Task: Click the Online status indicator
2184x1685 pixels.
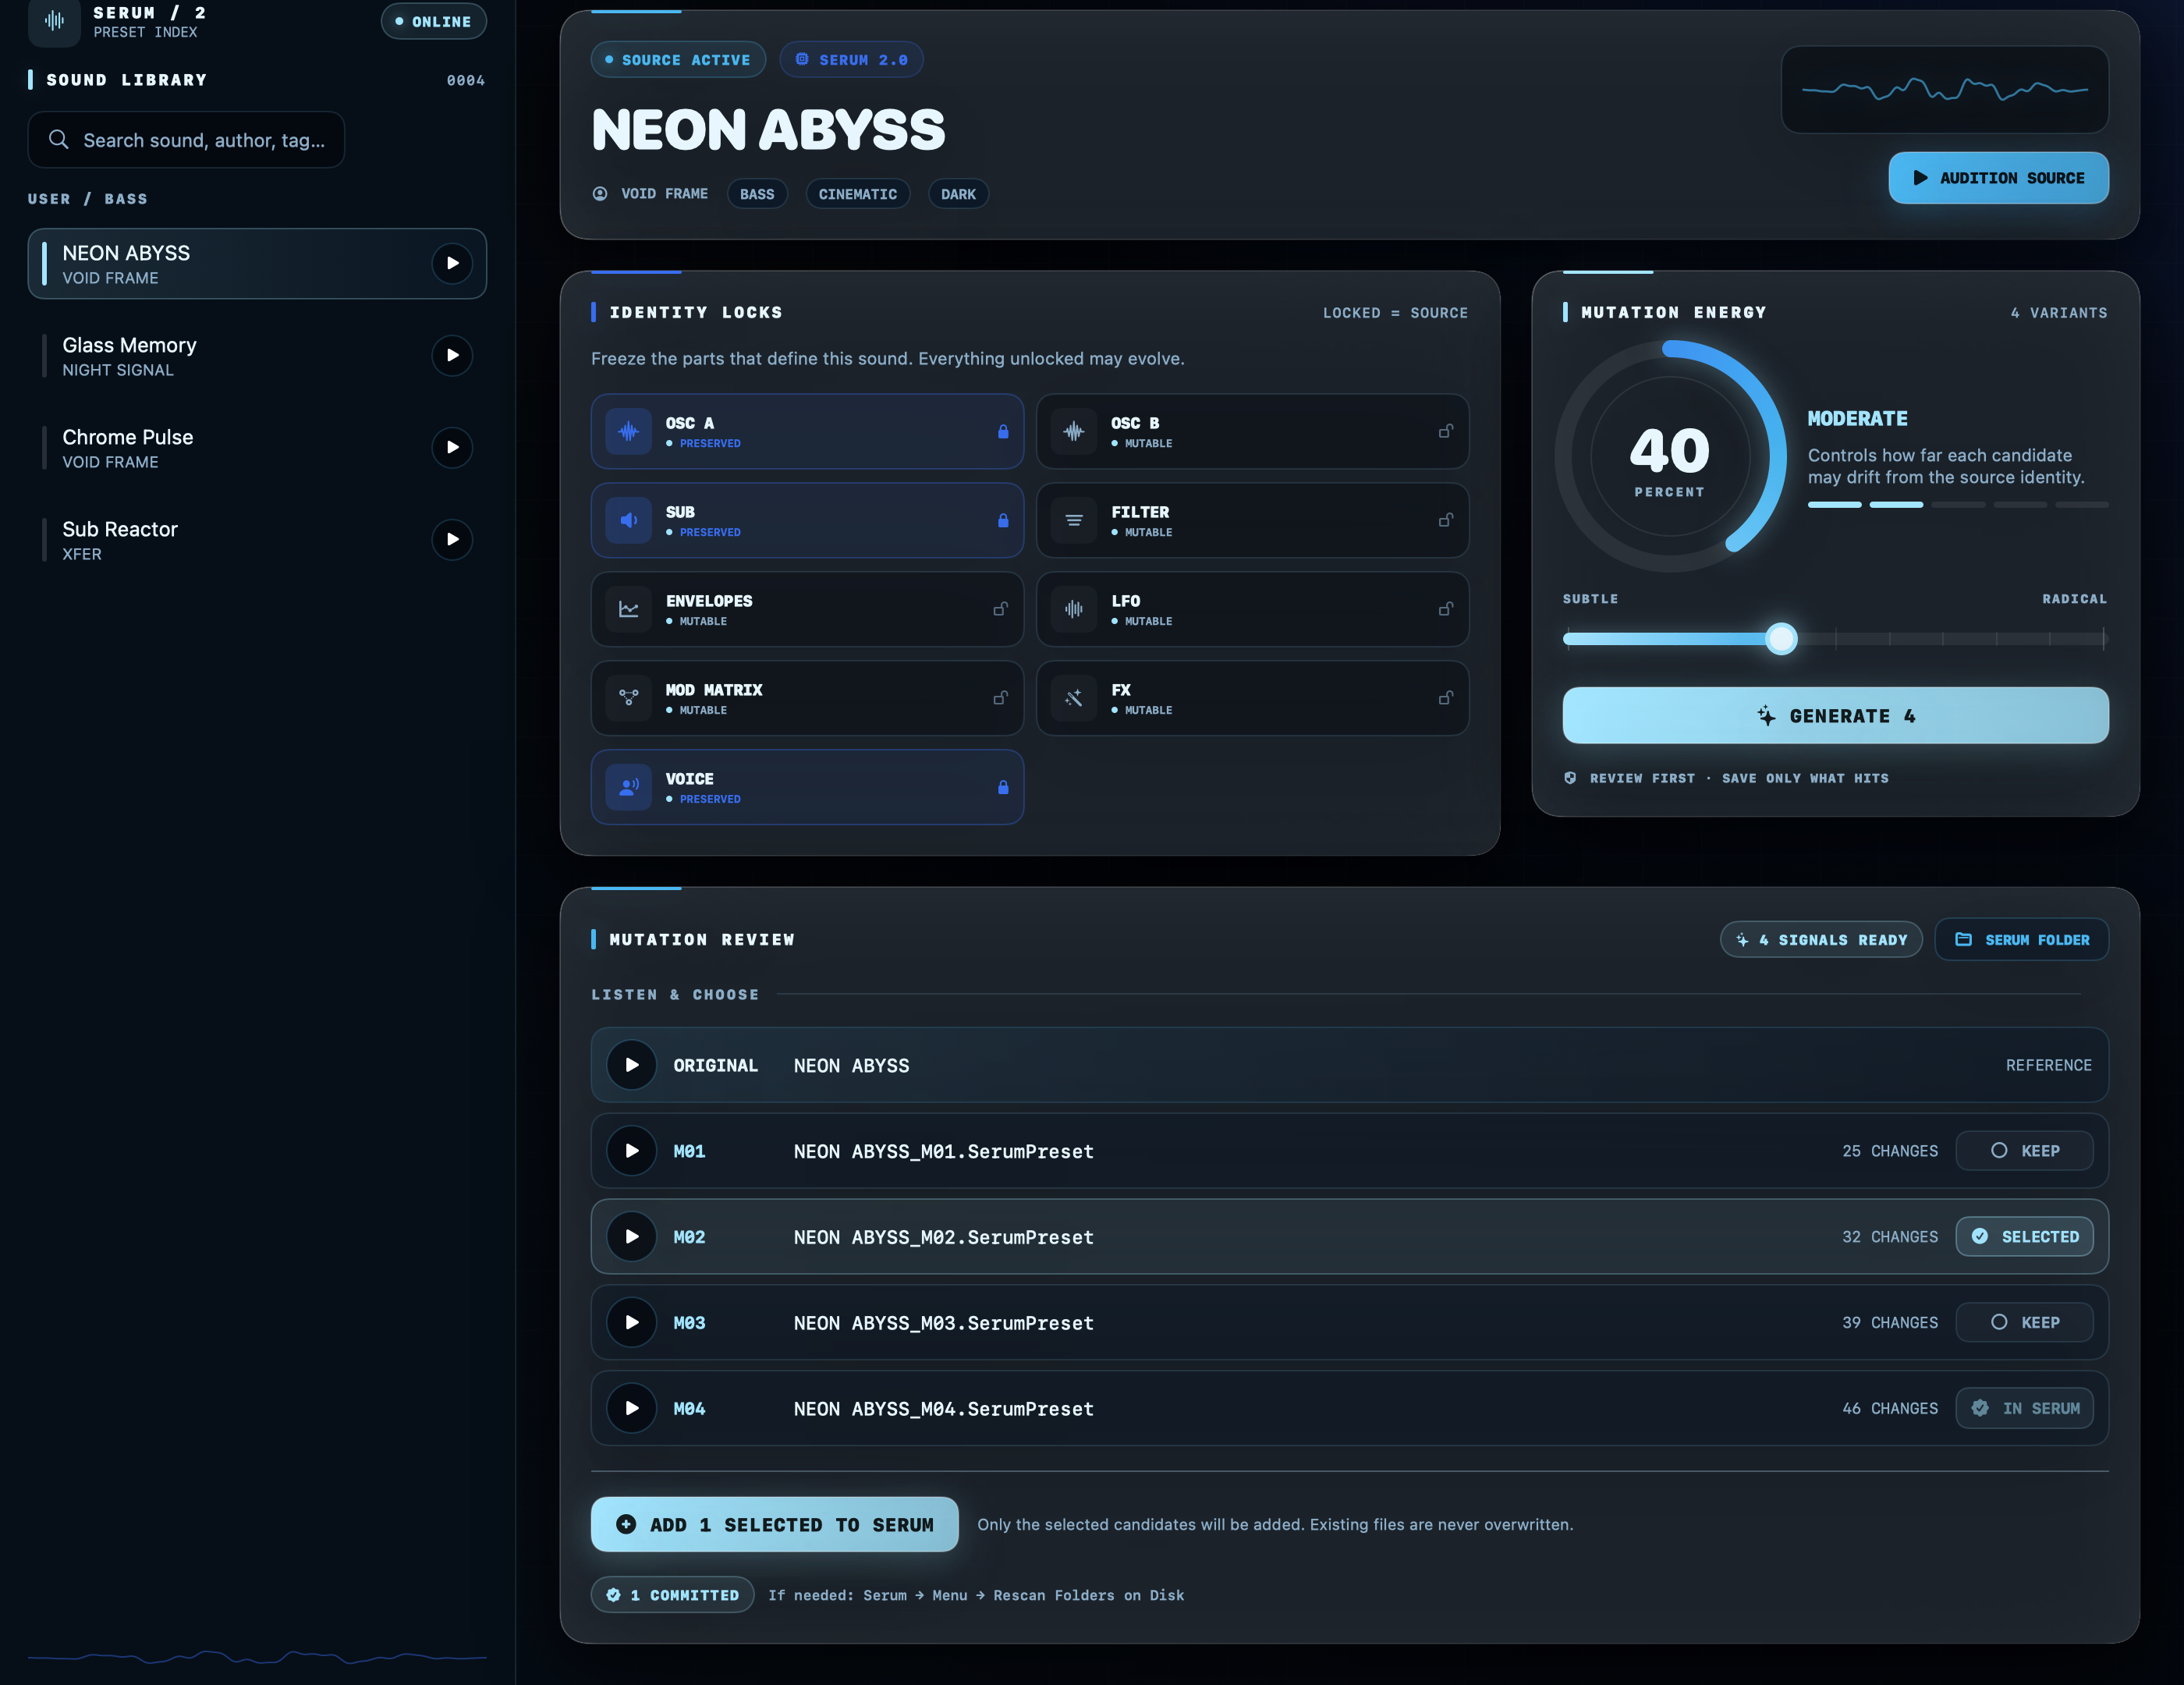Action: 433,21
